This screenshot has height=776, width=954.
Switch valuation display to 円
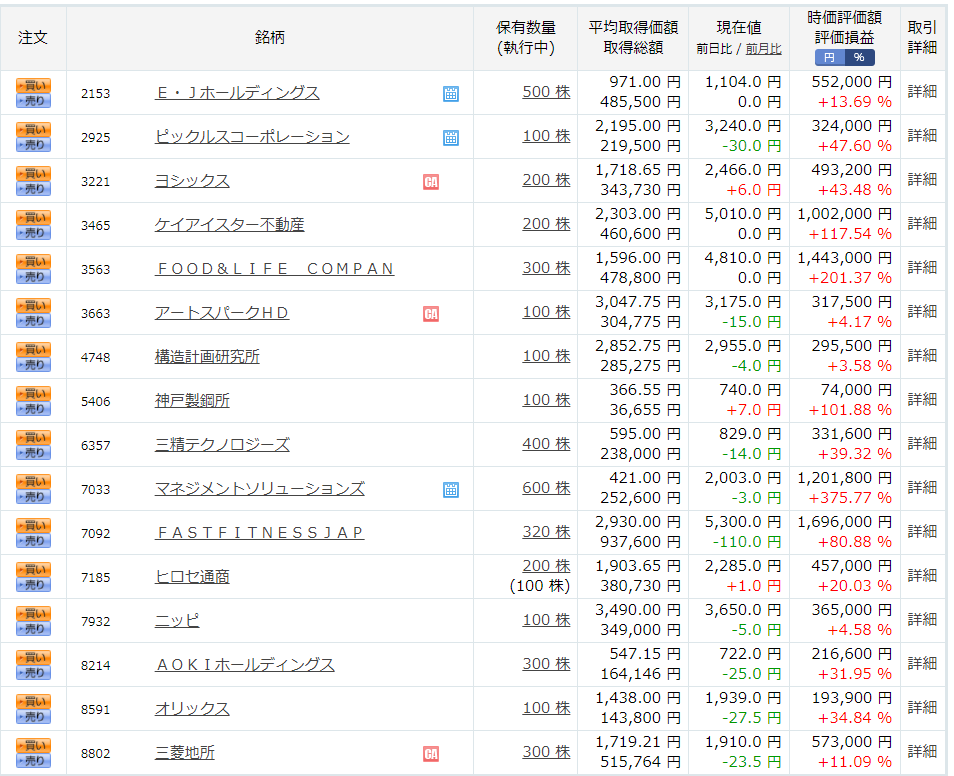click(829, 57)
